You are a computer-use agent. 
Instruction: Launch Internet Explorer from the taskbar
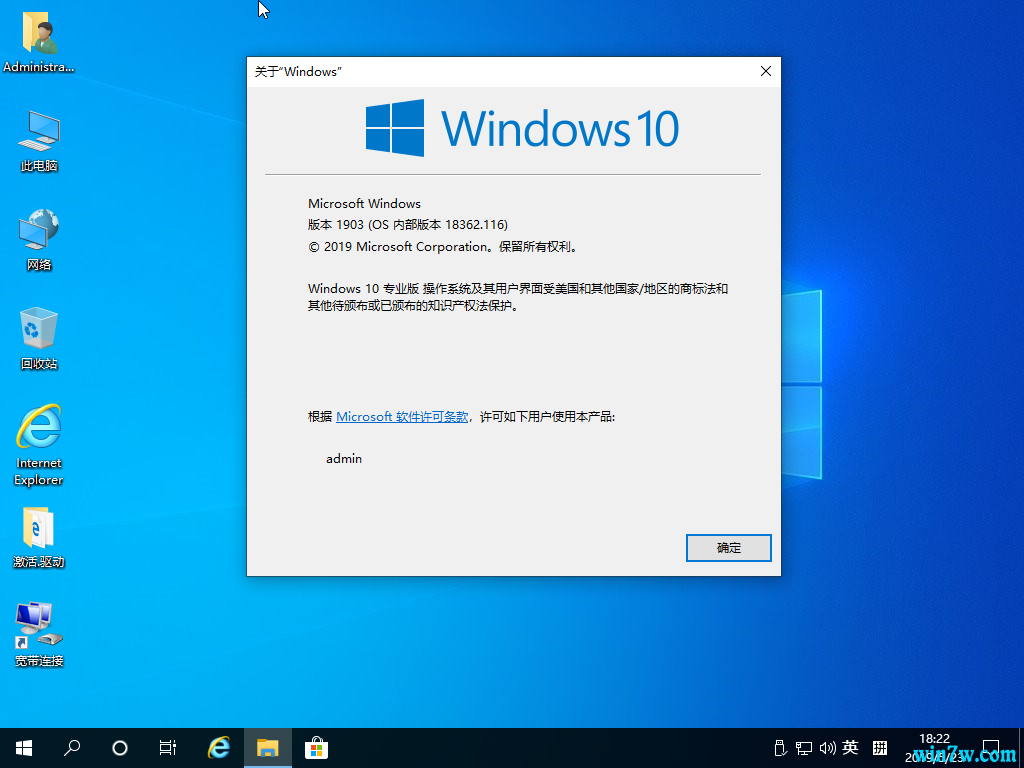tap(219, 748)
